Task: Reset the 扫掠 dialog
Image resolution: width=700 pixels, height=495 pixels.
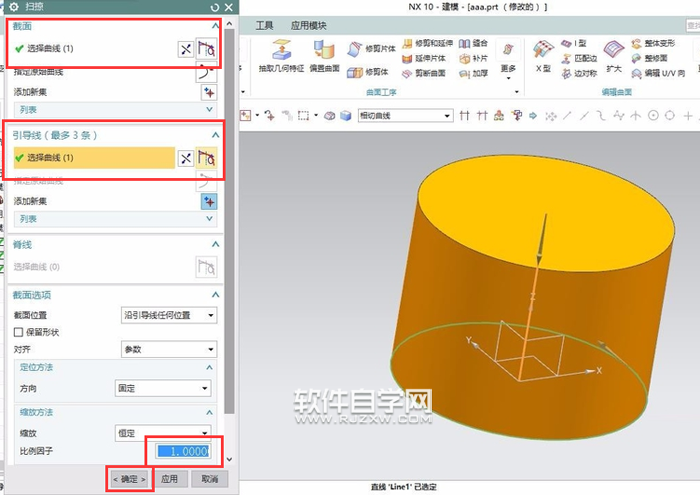Action: tap(215, 7)
